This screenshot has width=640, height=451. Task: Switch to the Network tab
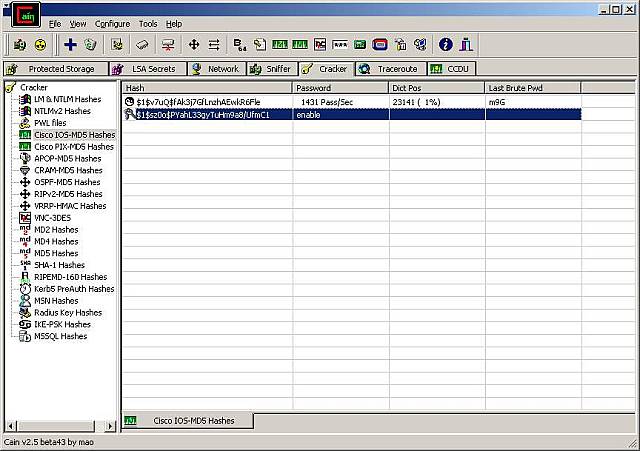click(217, 69)
